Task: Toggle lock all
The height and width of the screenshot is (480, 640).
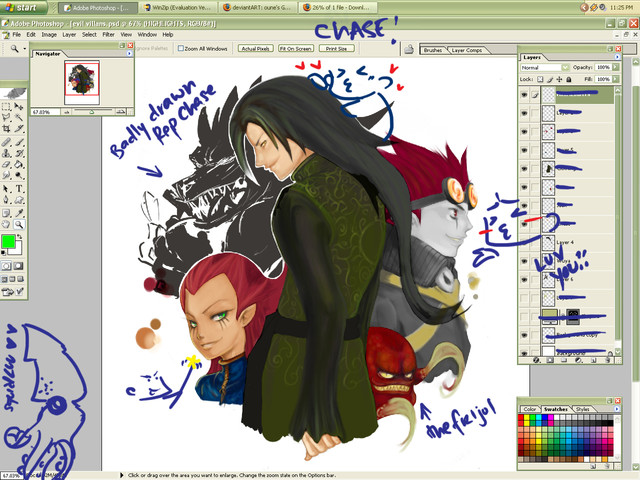Action: tap(569, 79)
